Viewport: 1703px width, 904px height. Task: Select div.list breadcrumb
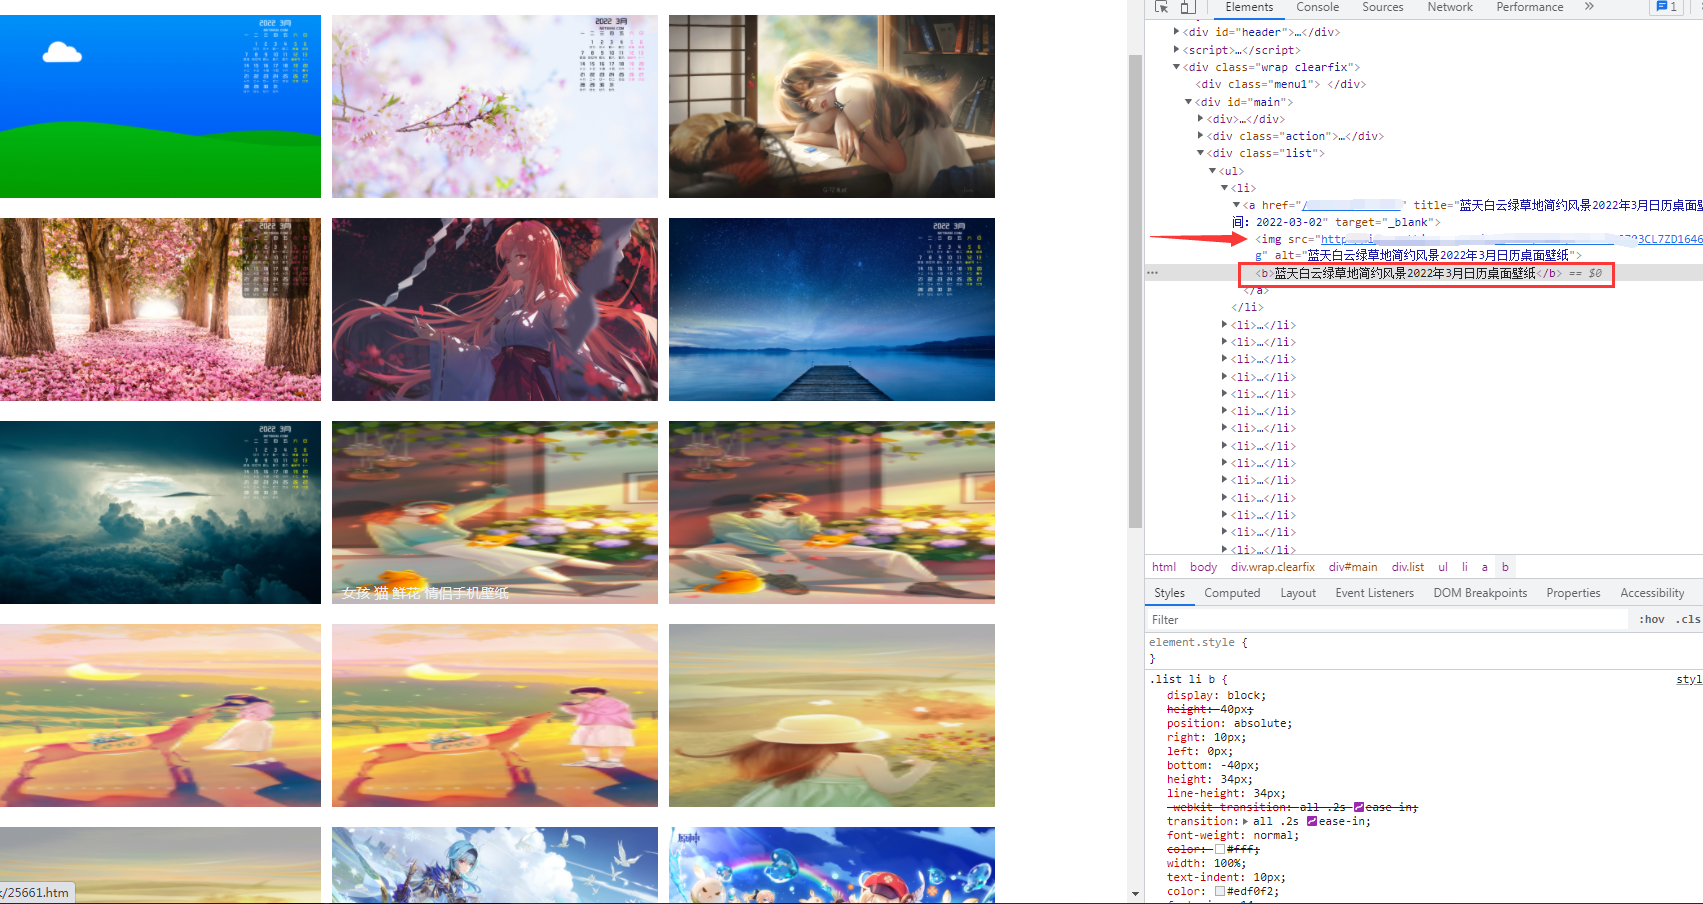coord(1407,567)
